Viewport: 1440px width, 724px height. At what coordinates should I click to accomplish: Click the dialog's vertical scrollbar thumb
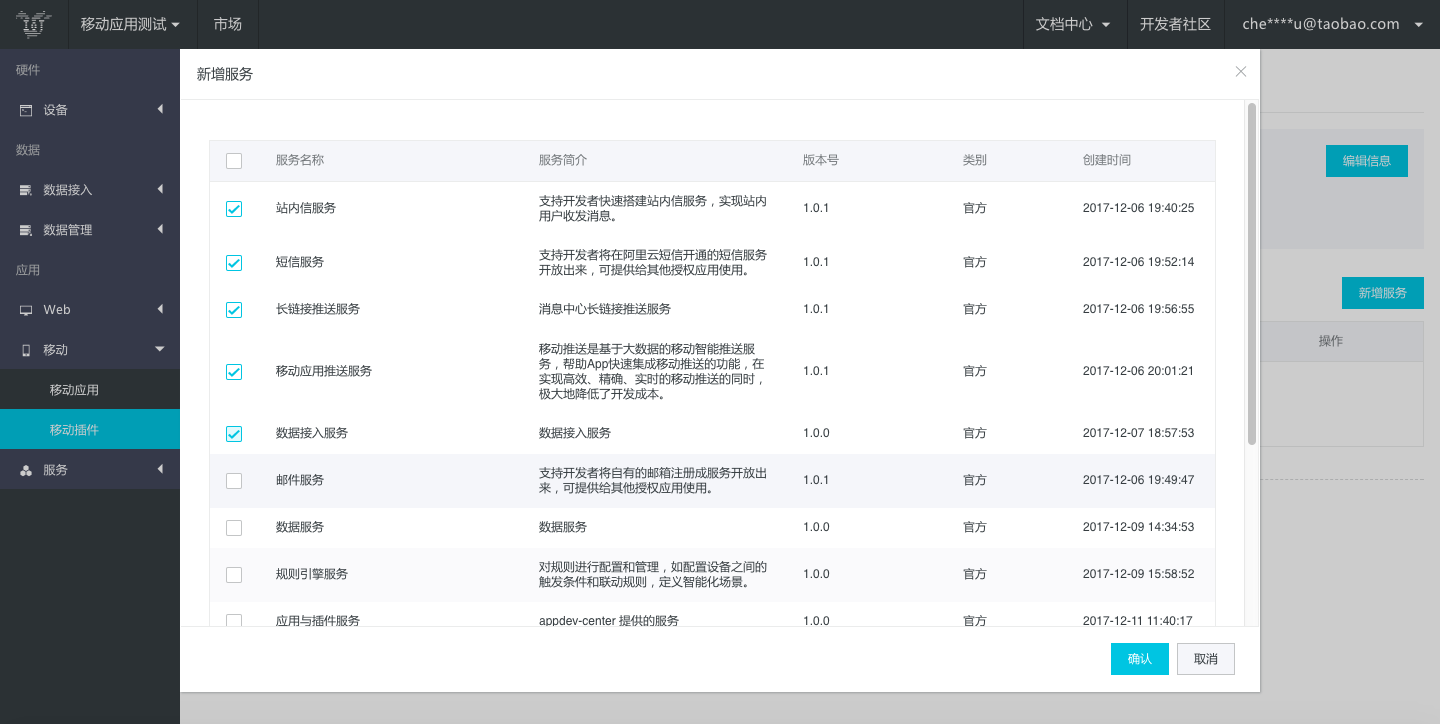pos(1251,273)
